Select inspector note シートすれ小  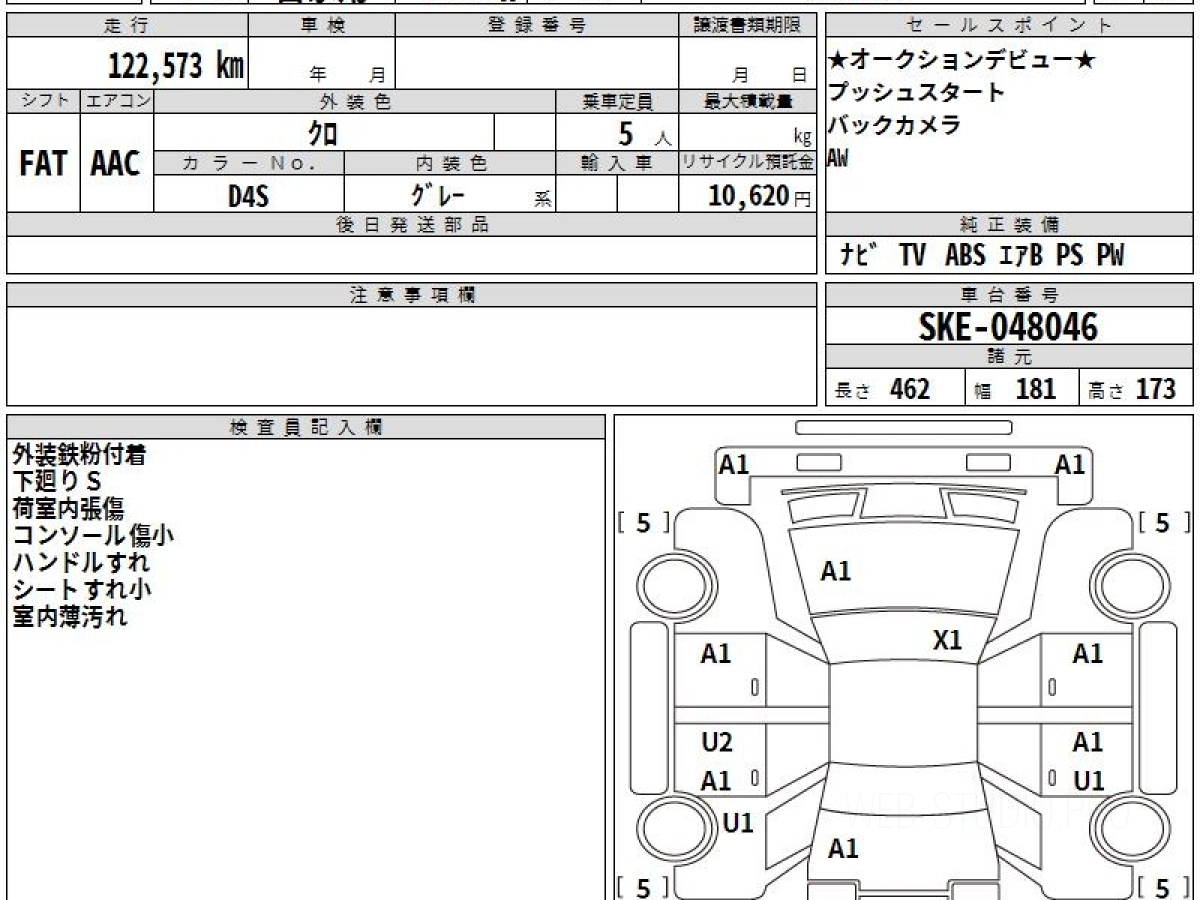point(82,589)
